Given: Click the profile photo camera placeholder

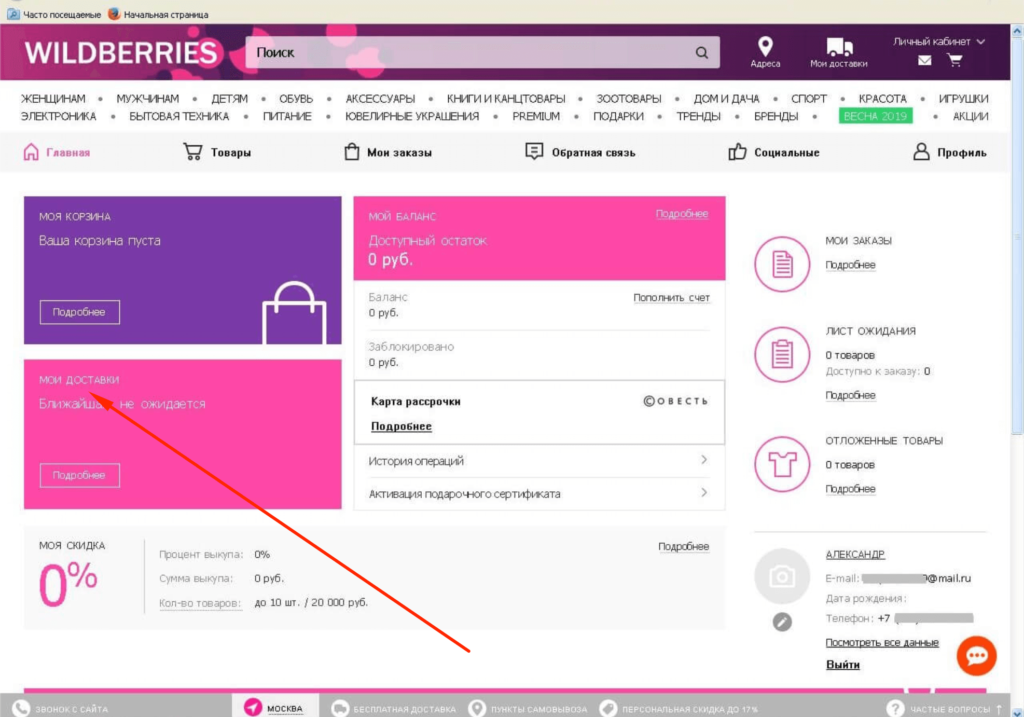Looking at the screenshot, I should click(782, 576).
